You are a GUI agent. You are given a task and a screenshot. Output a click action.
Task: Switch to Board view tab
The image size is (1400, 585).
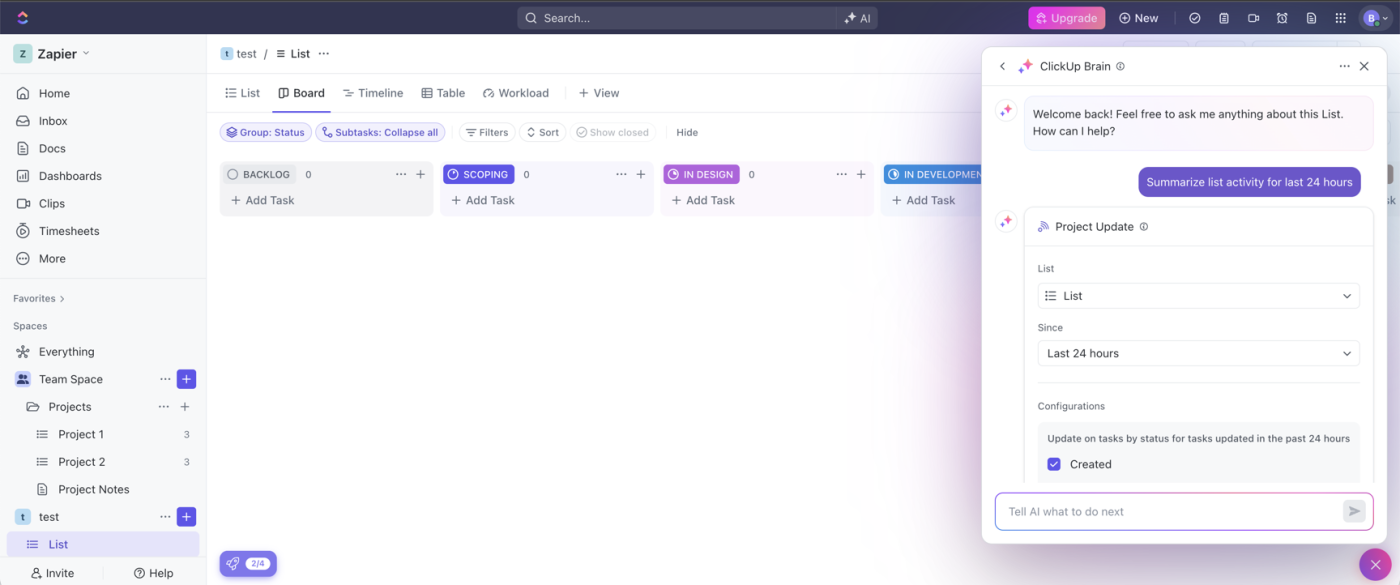[301, 93]
